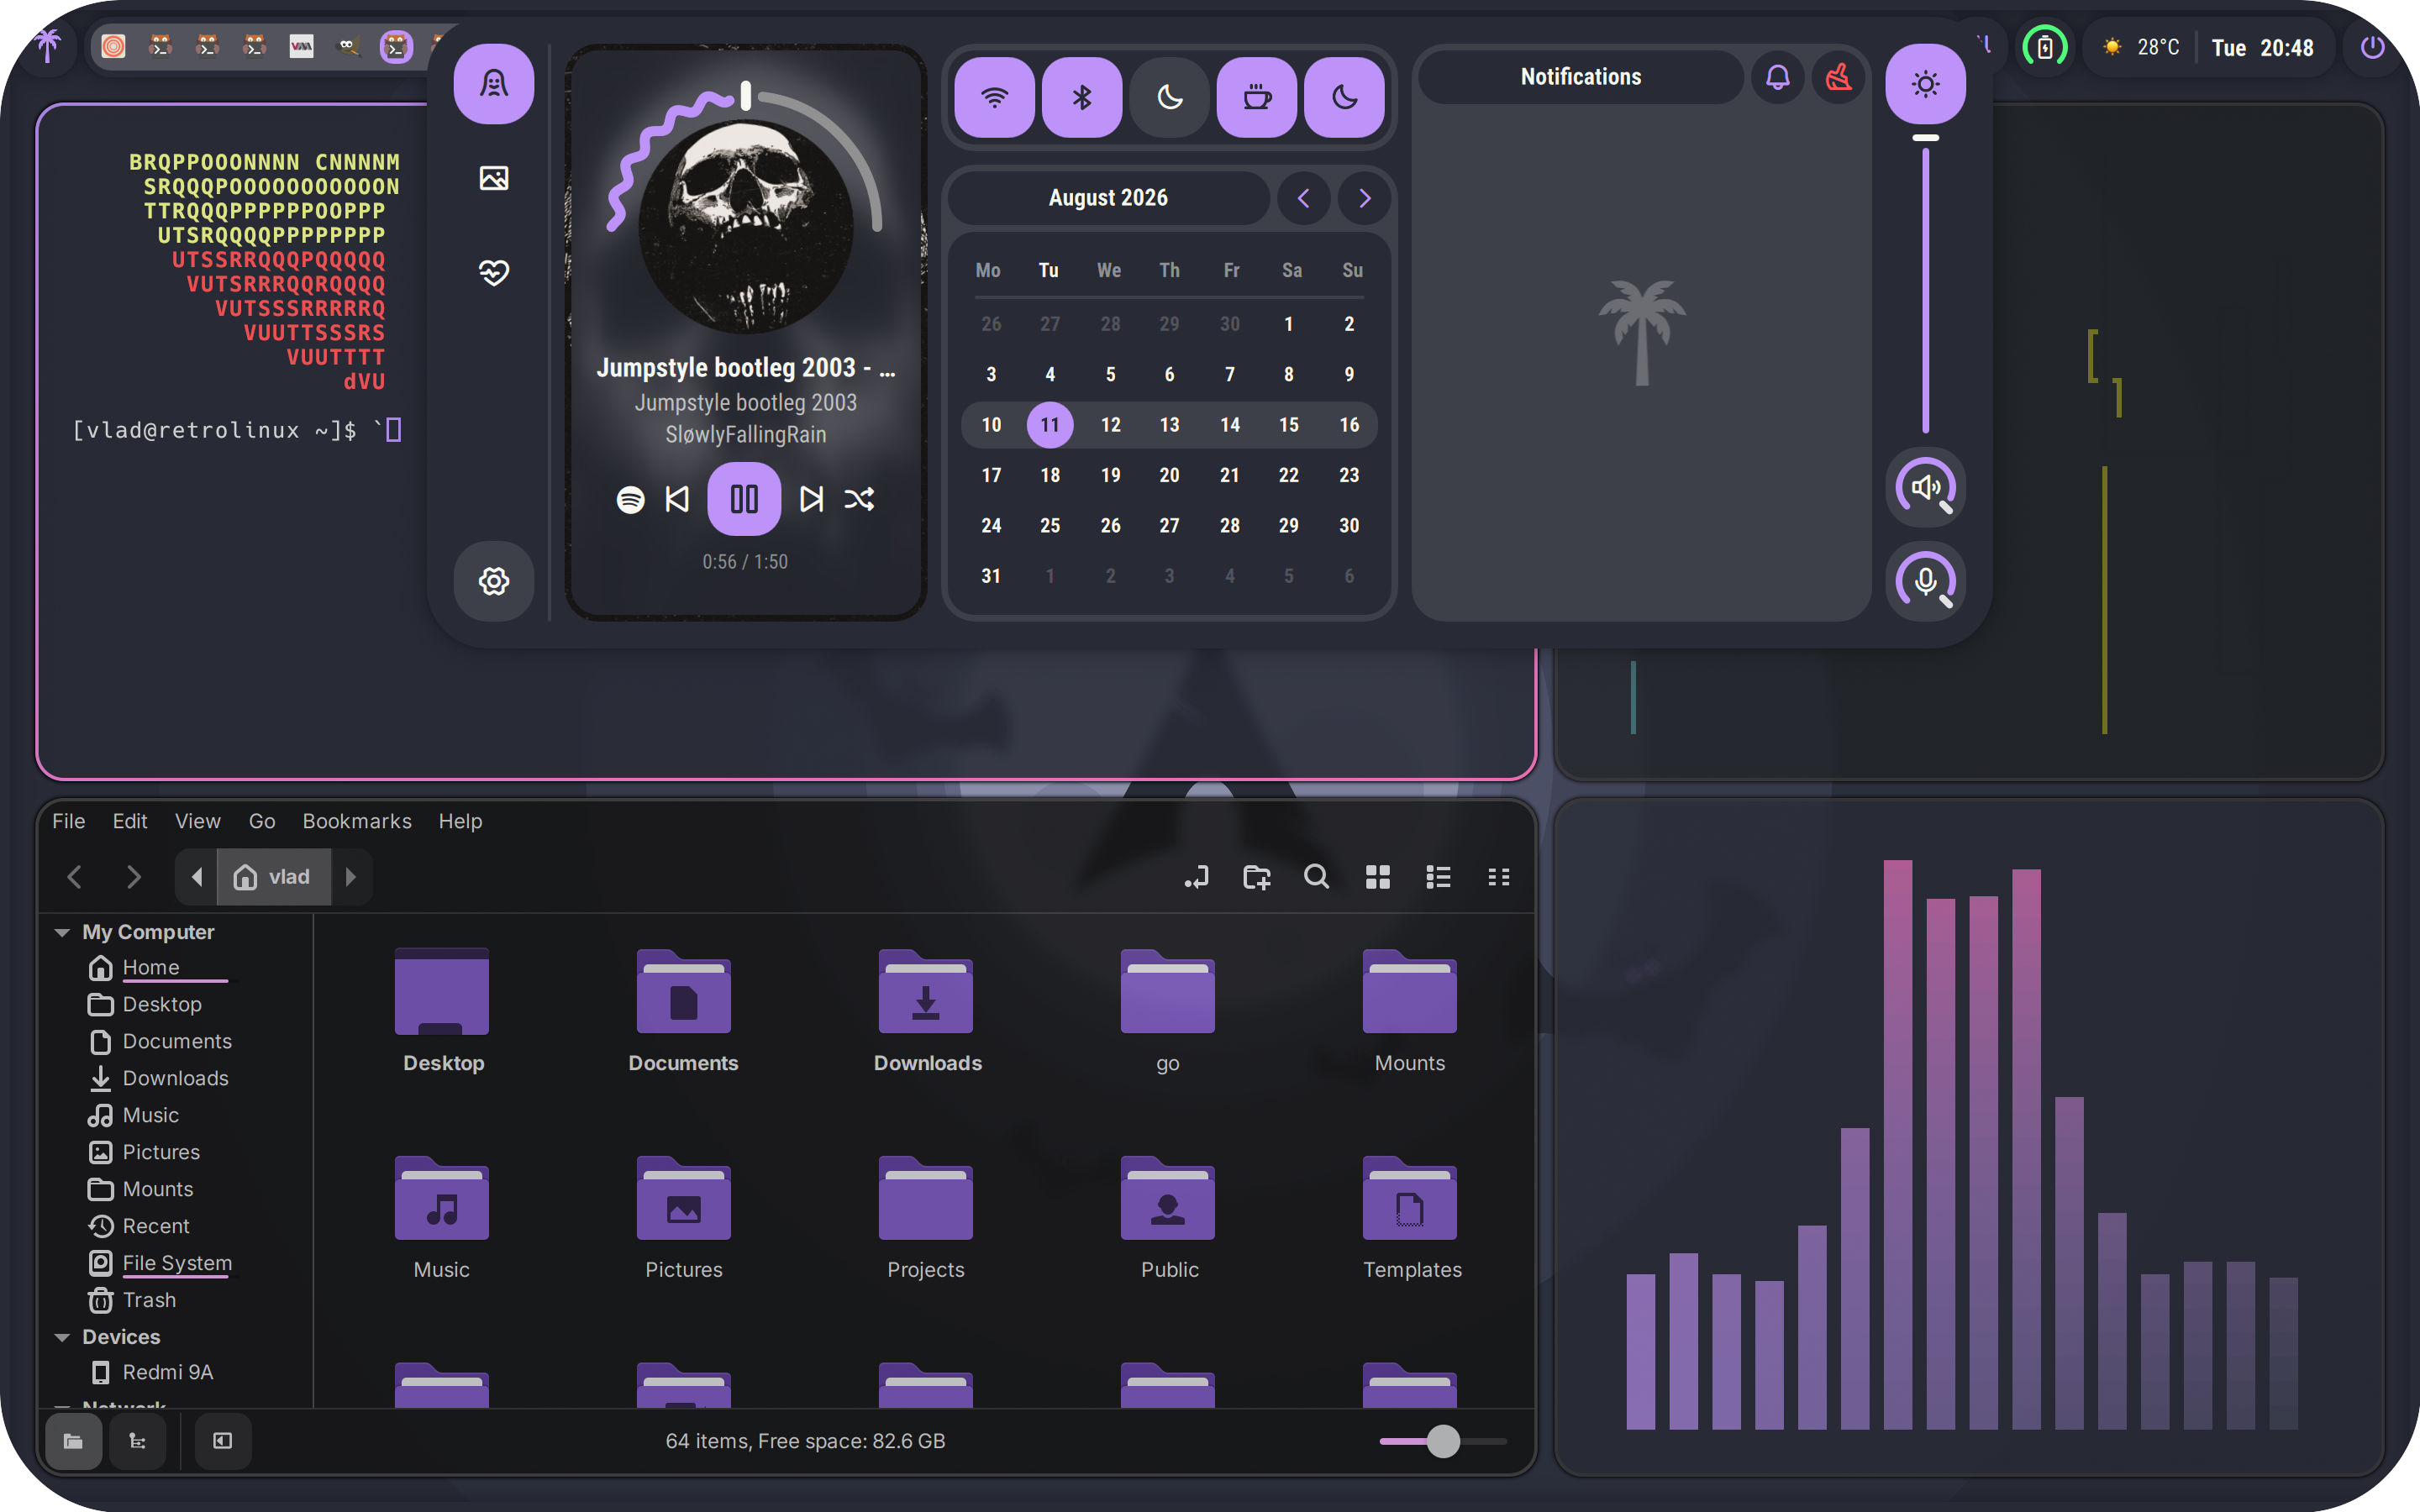2420x1512 pixels.
Task: Click the path bar right scroll arrow
Action: pyautogui.click(x=351, y=877)
